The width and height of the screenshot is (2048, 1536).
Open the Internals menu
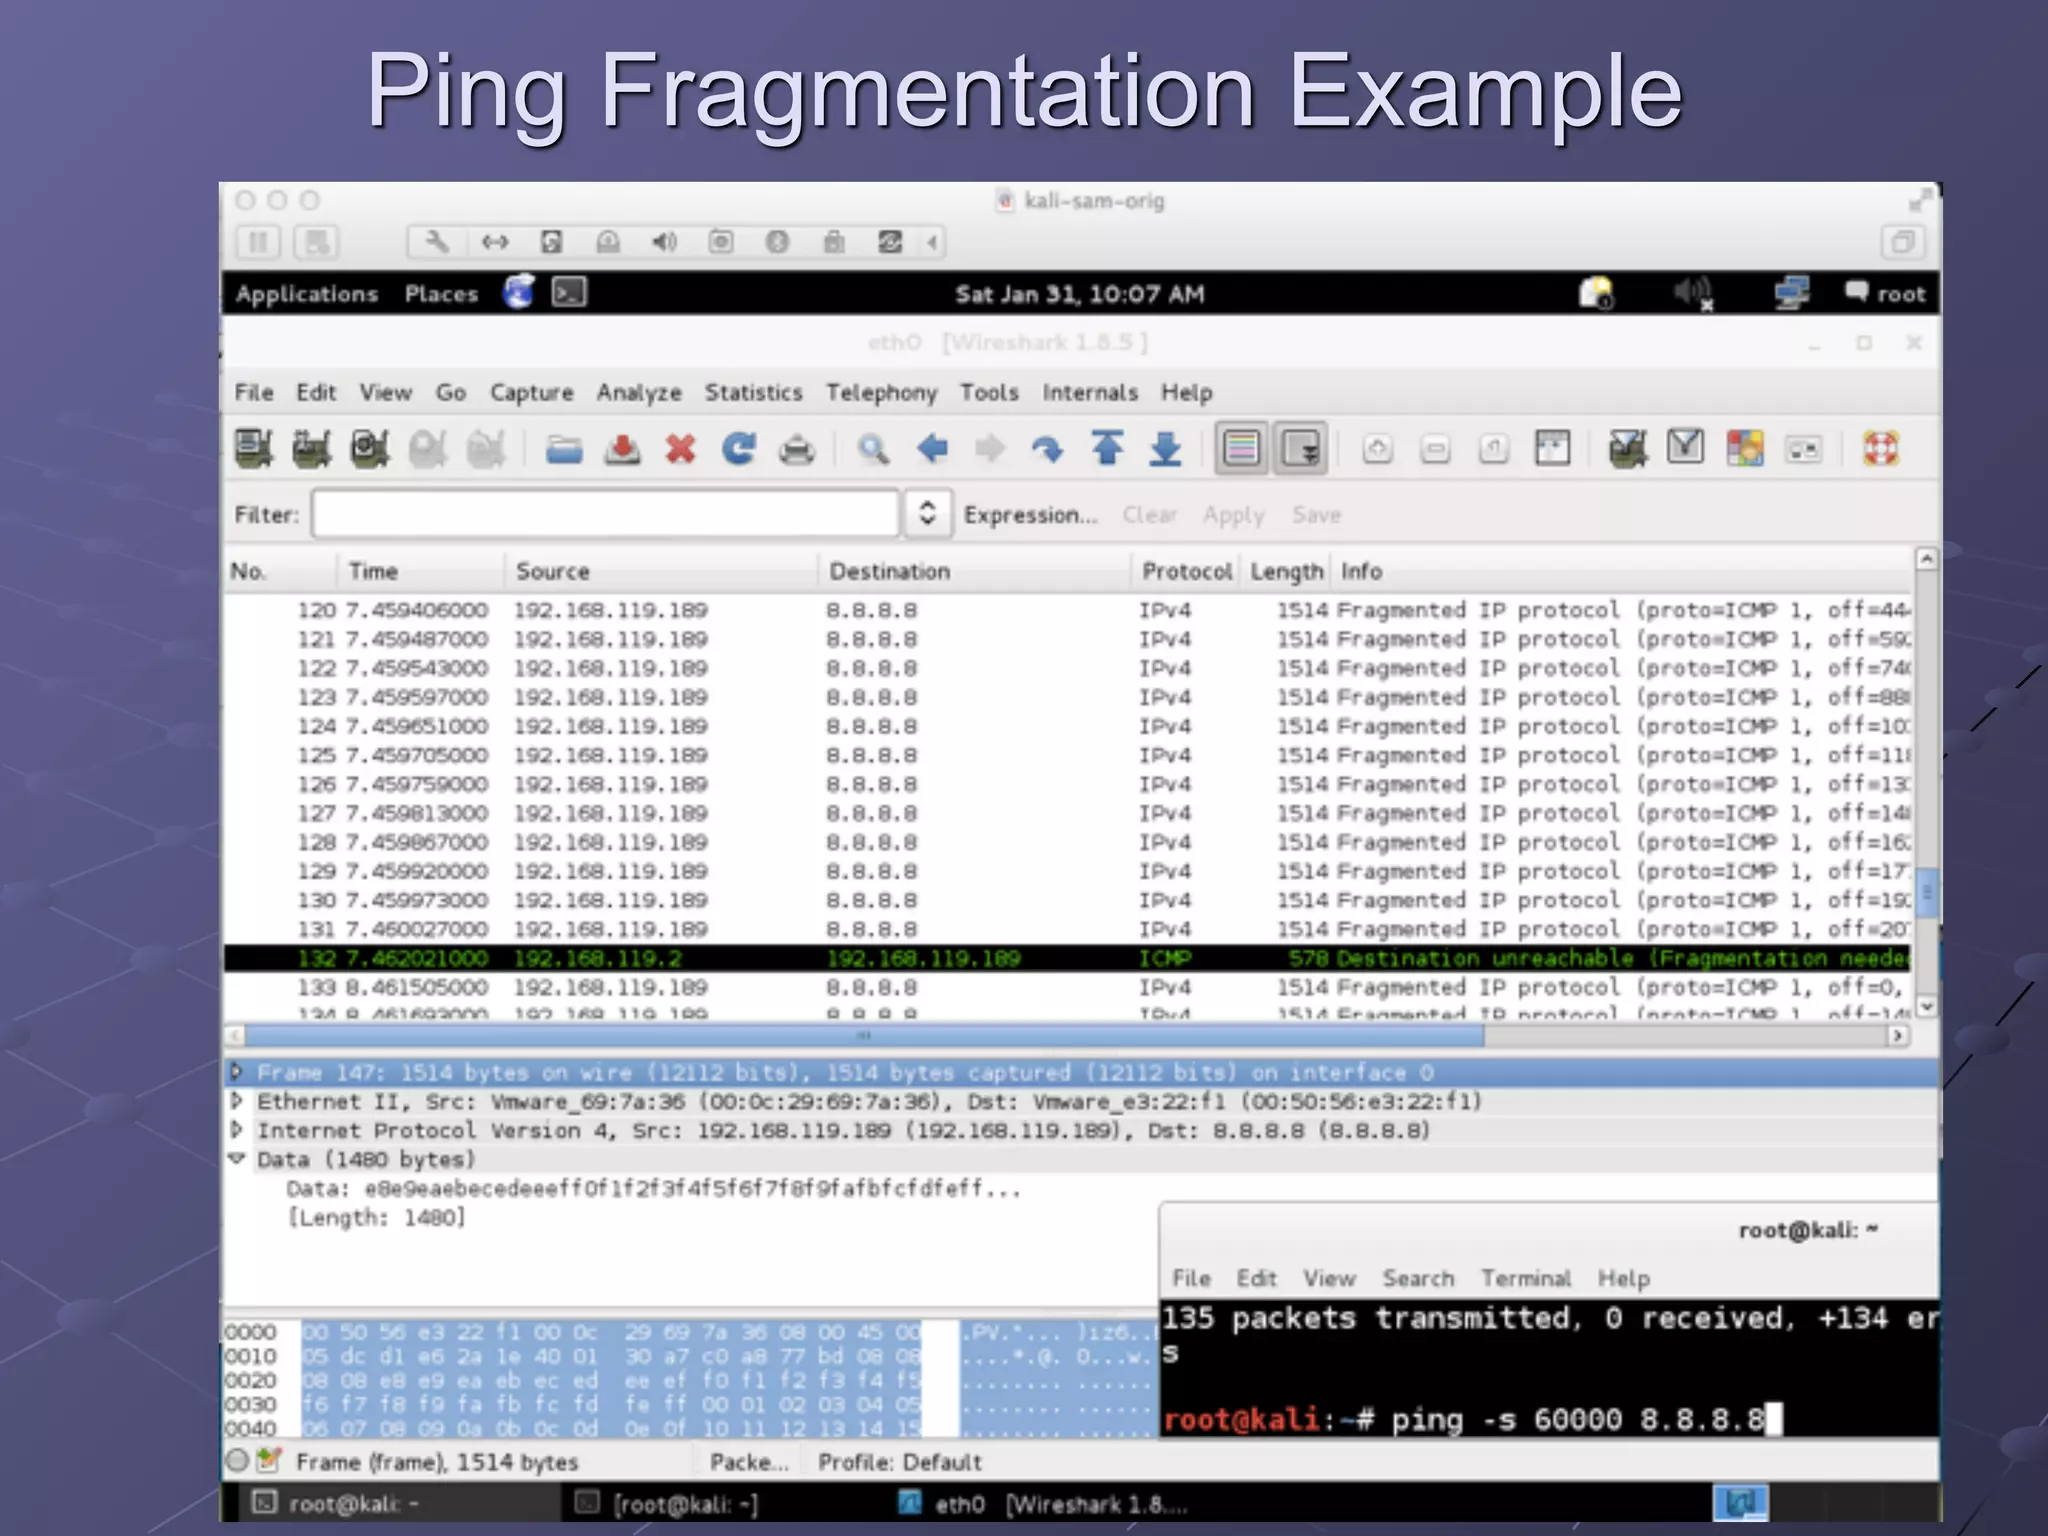coord(1090,392)
